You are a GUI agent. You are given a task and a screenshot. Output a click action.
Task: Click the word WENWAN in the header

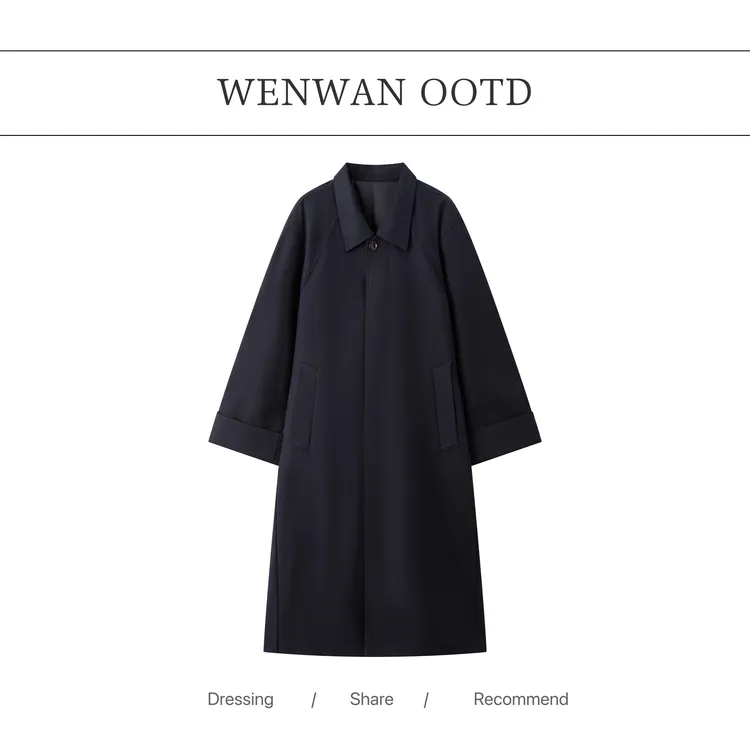[311, 92]
